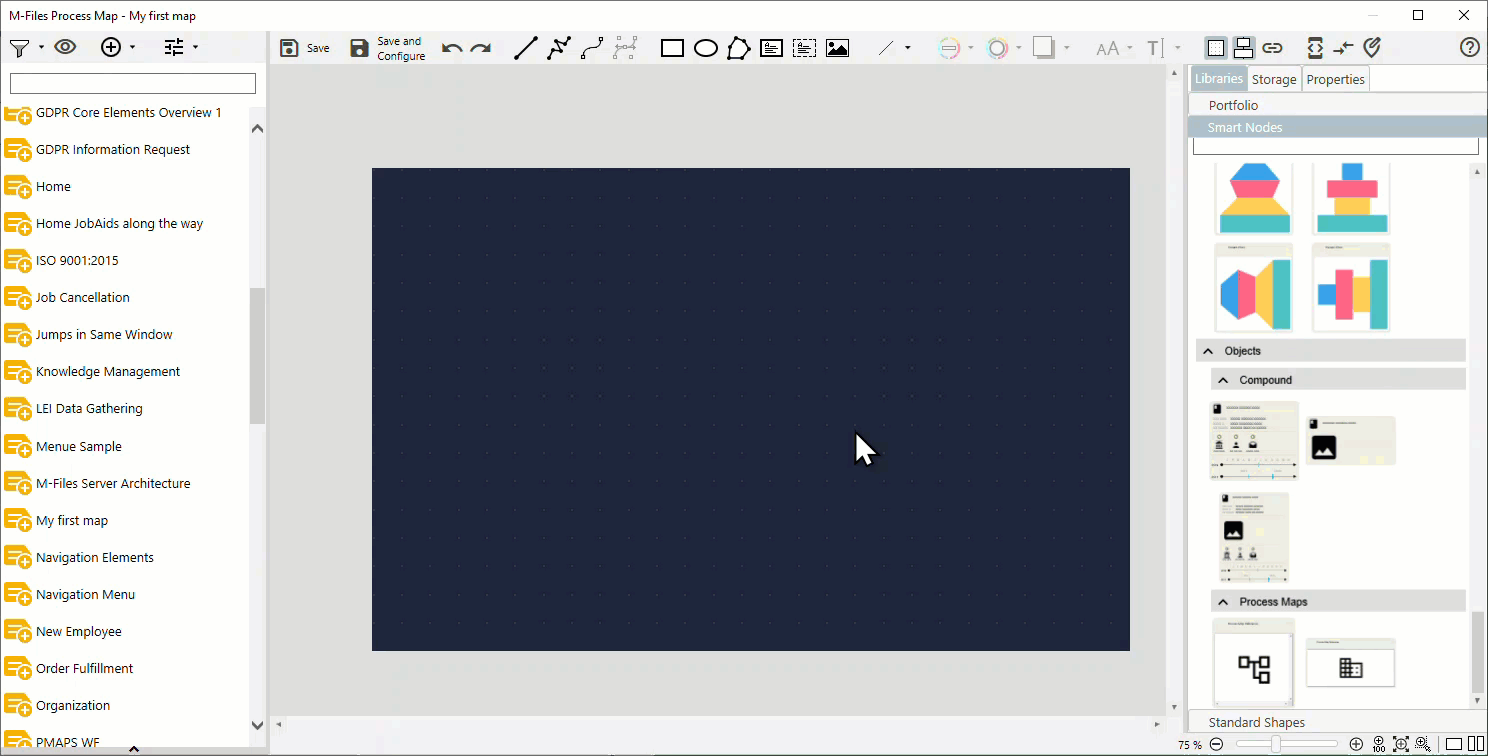This screenshot has width=1488, height=756.
Task: Switch to the Storage tab
Action: point(1274,79)
